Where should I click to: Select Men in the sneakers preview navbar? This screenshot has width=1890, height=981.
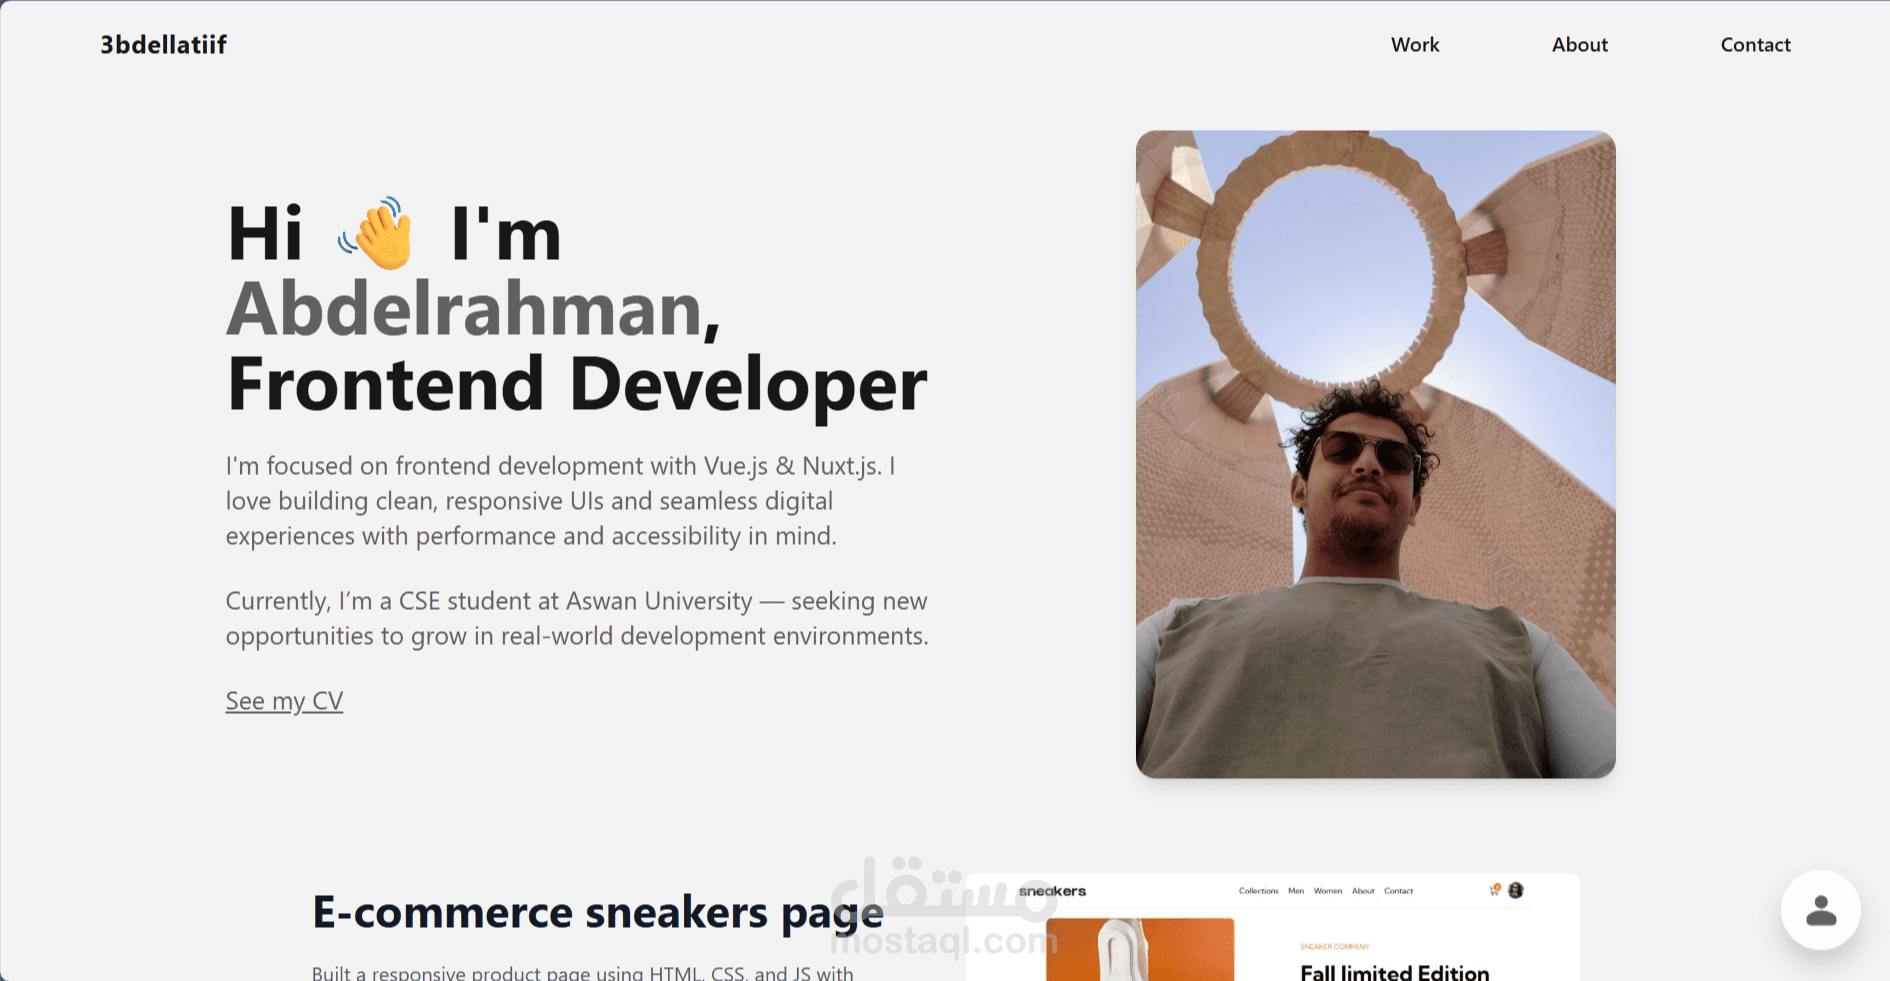pos(1296,891)
